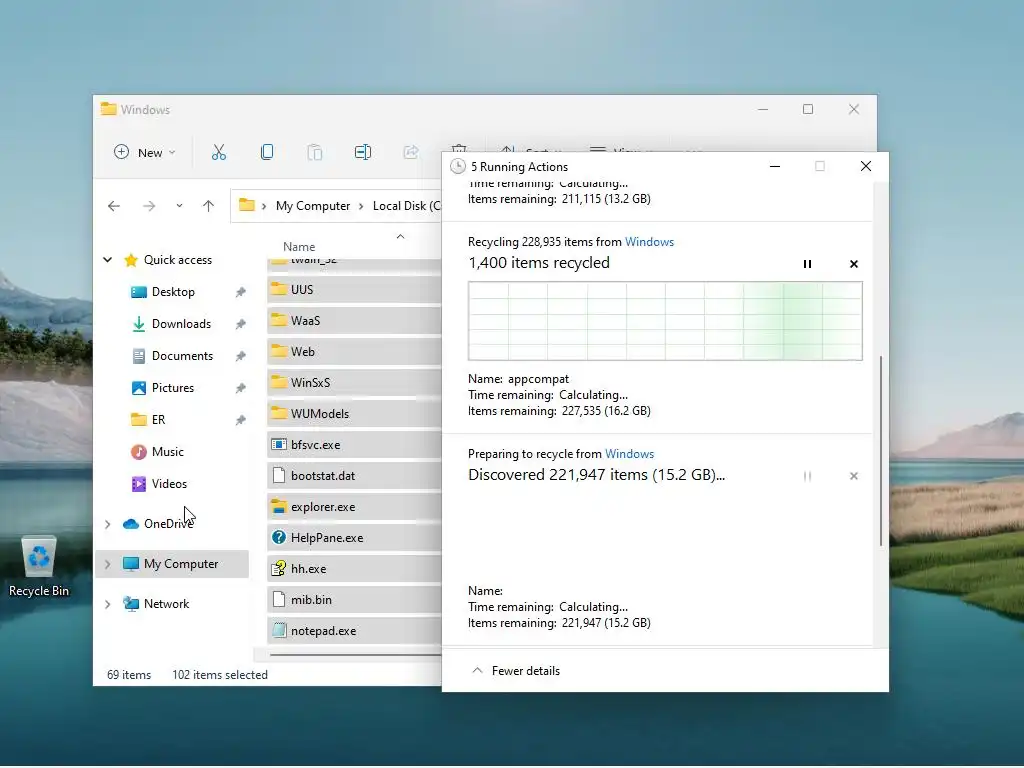This screenshot has width=1024, height=768.
Task: Cancel the 1,400 items recycled action
Action: coord(854,264)
